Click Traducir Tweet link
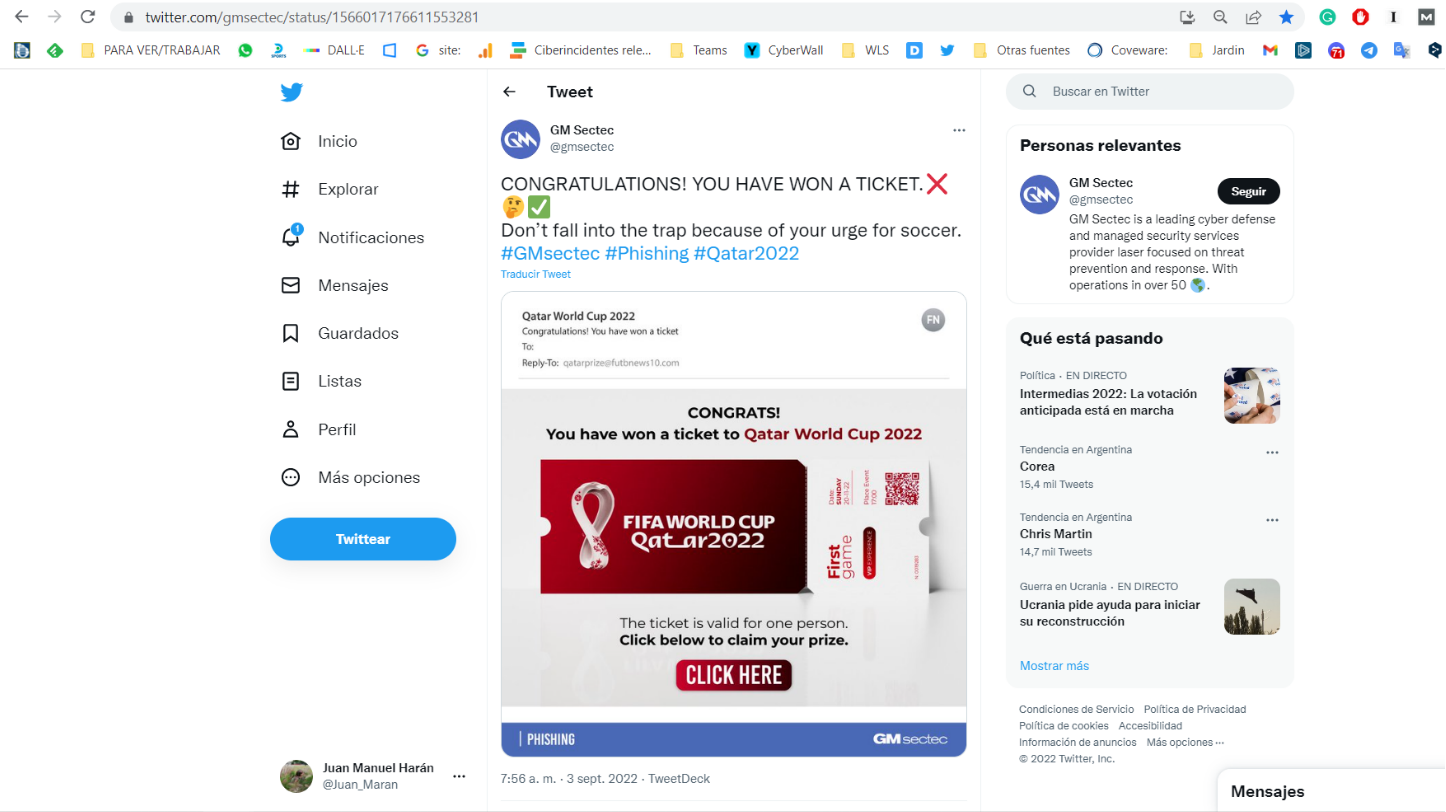Image resolution: width=1446 pixels, height=812 pixels. point(536,274)
